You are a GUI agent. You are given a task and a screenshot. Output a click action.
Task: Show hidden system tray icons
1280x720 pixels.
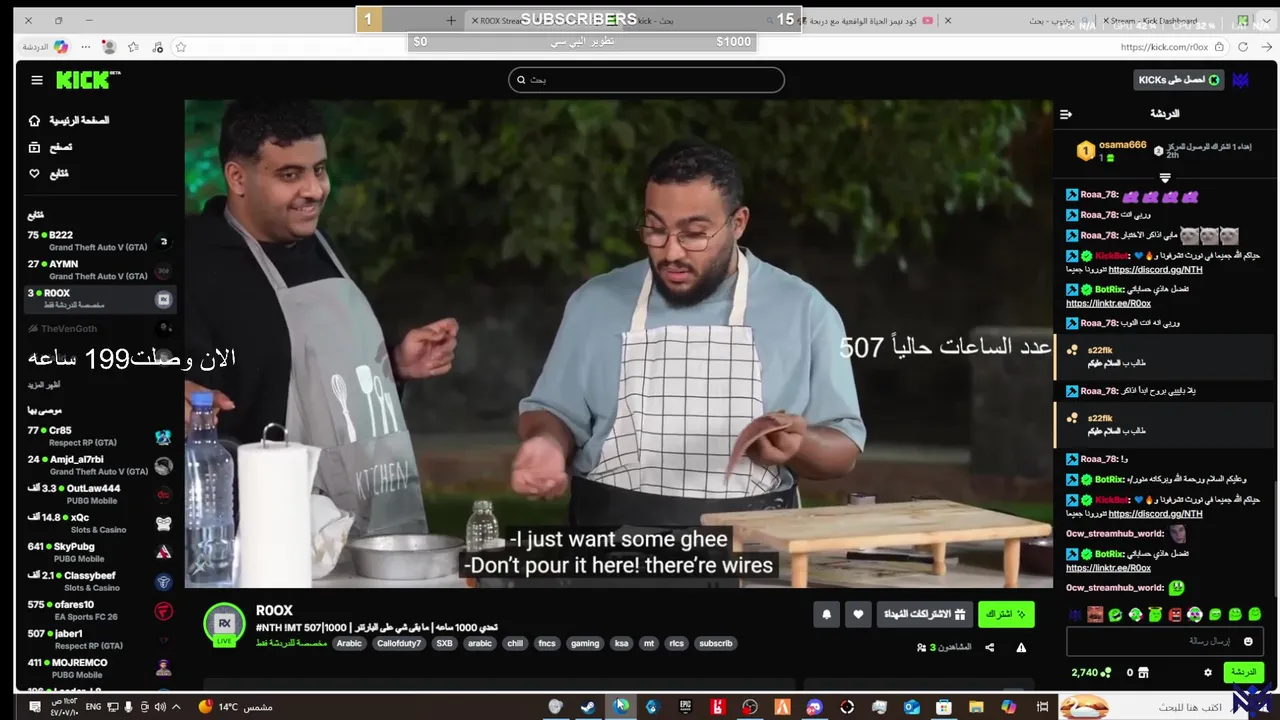point(176,707)
